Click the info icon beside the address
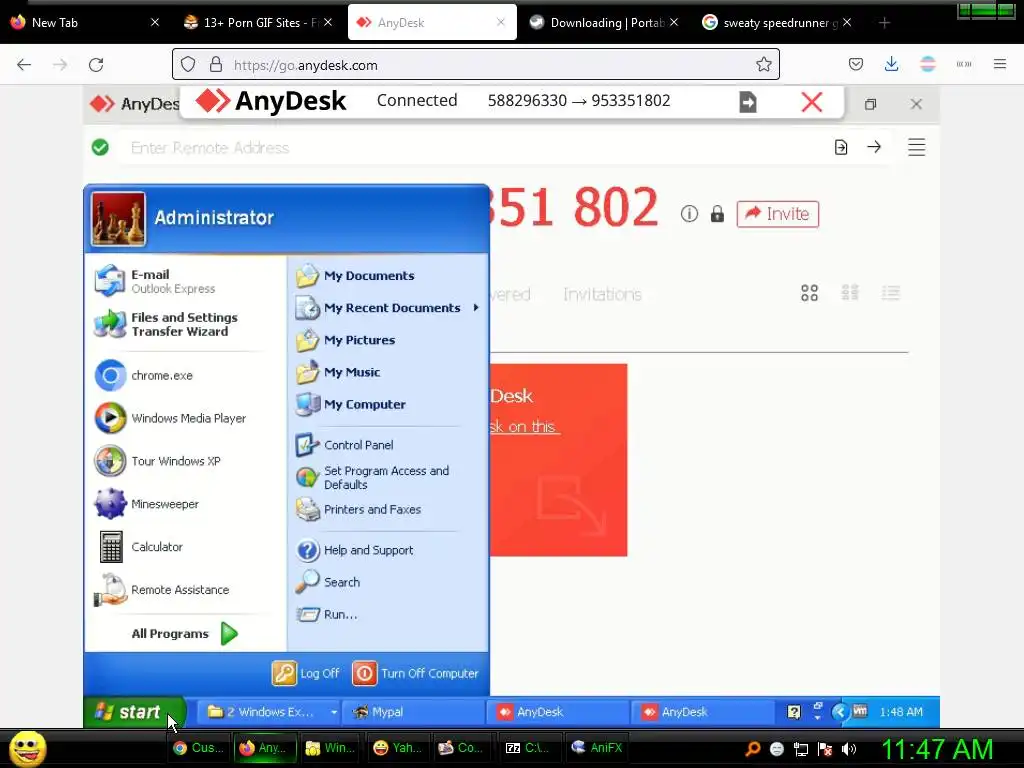This screenshot has height=768, width=1024. pyautogui.click(x=689, y=214)
